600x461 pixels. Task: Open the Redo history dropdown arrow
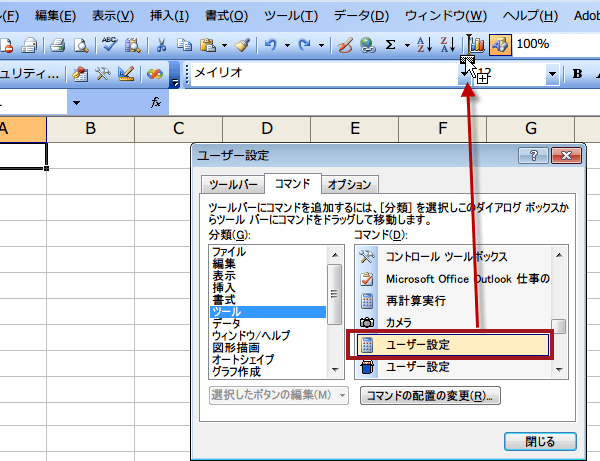[321, 45]
